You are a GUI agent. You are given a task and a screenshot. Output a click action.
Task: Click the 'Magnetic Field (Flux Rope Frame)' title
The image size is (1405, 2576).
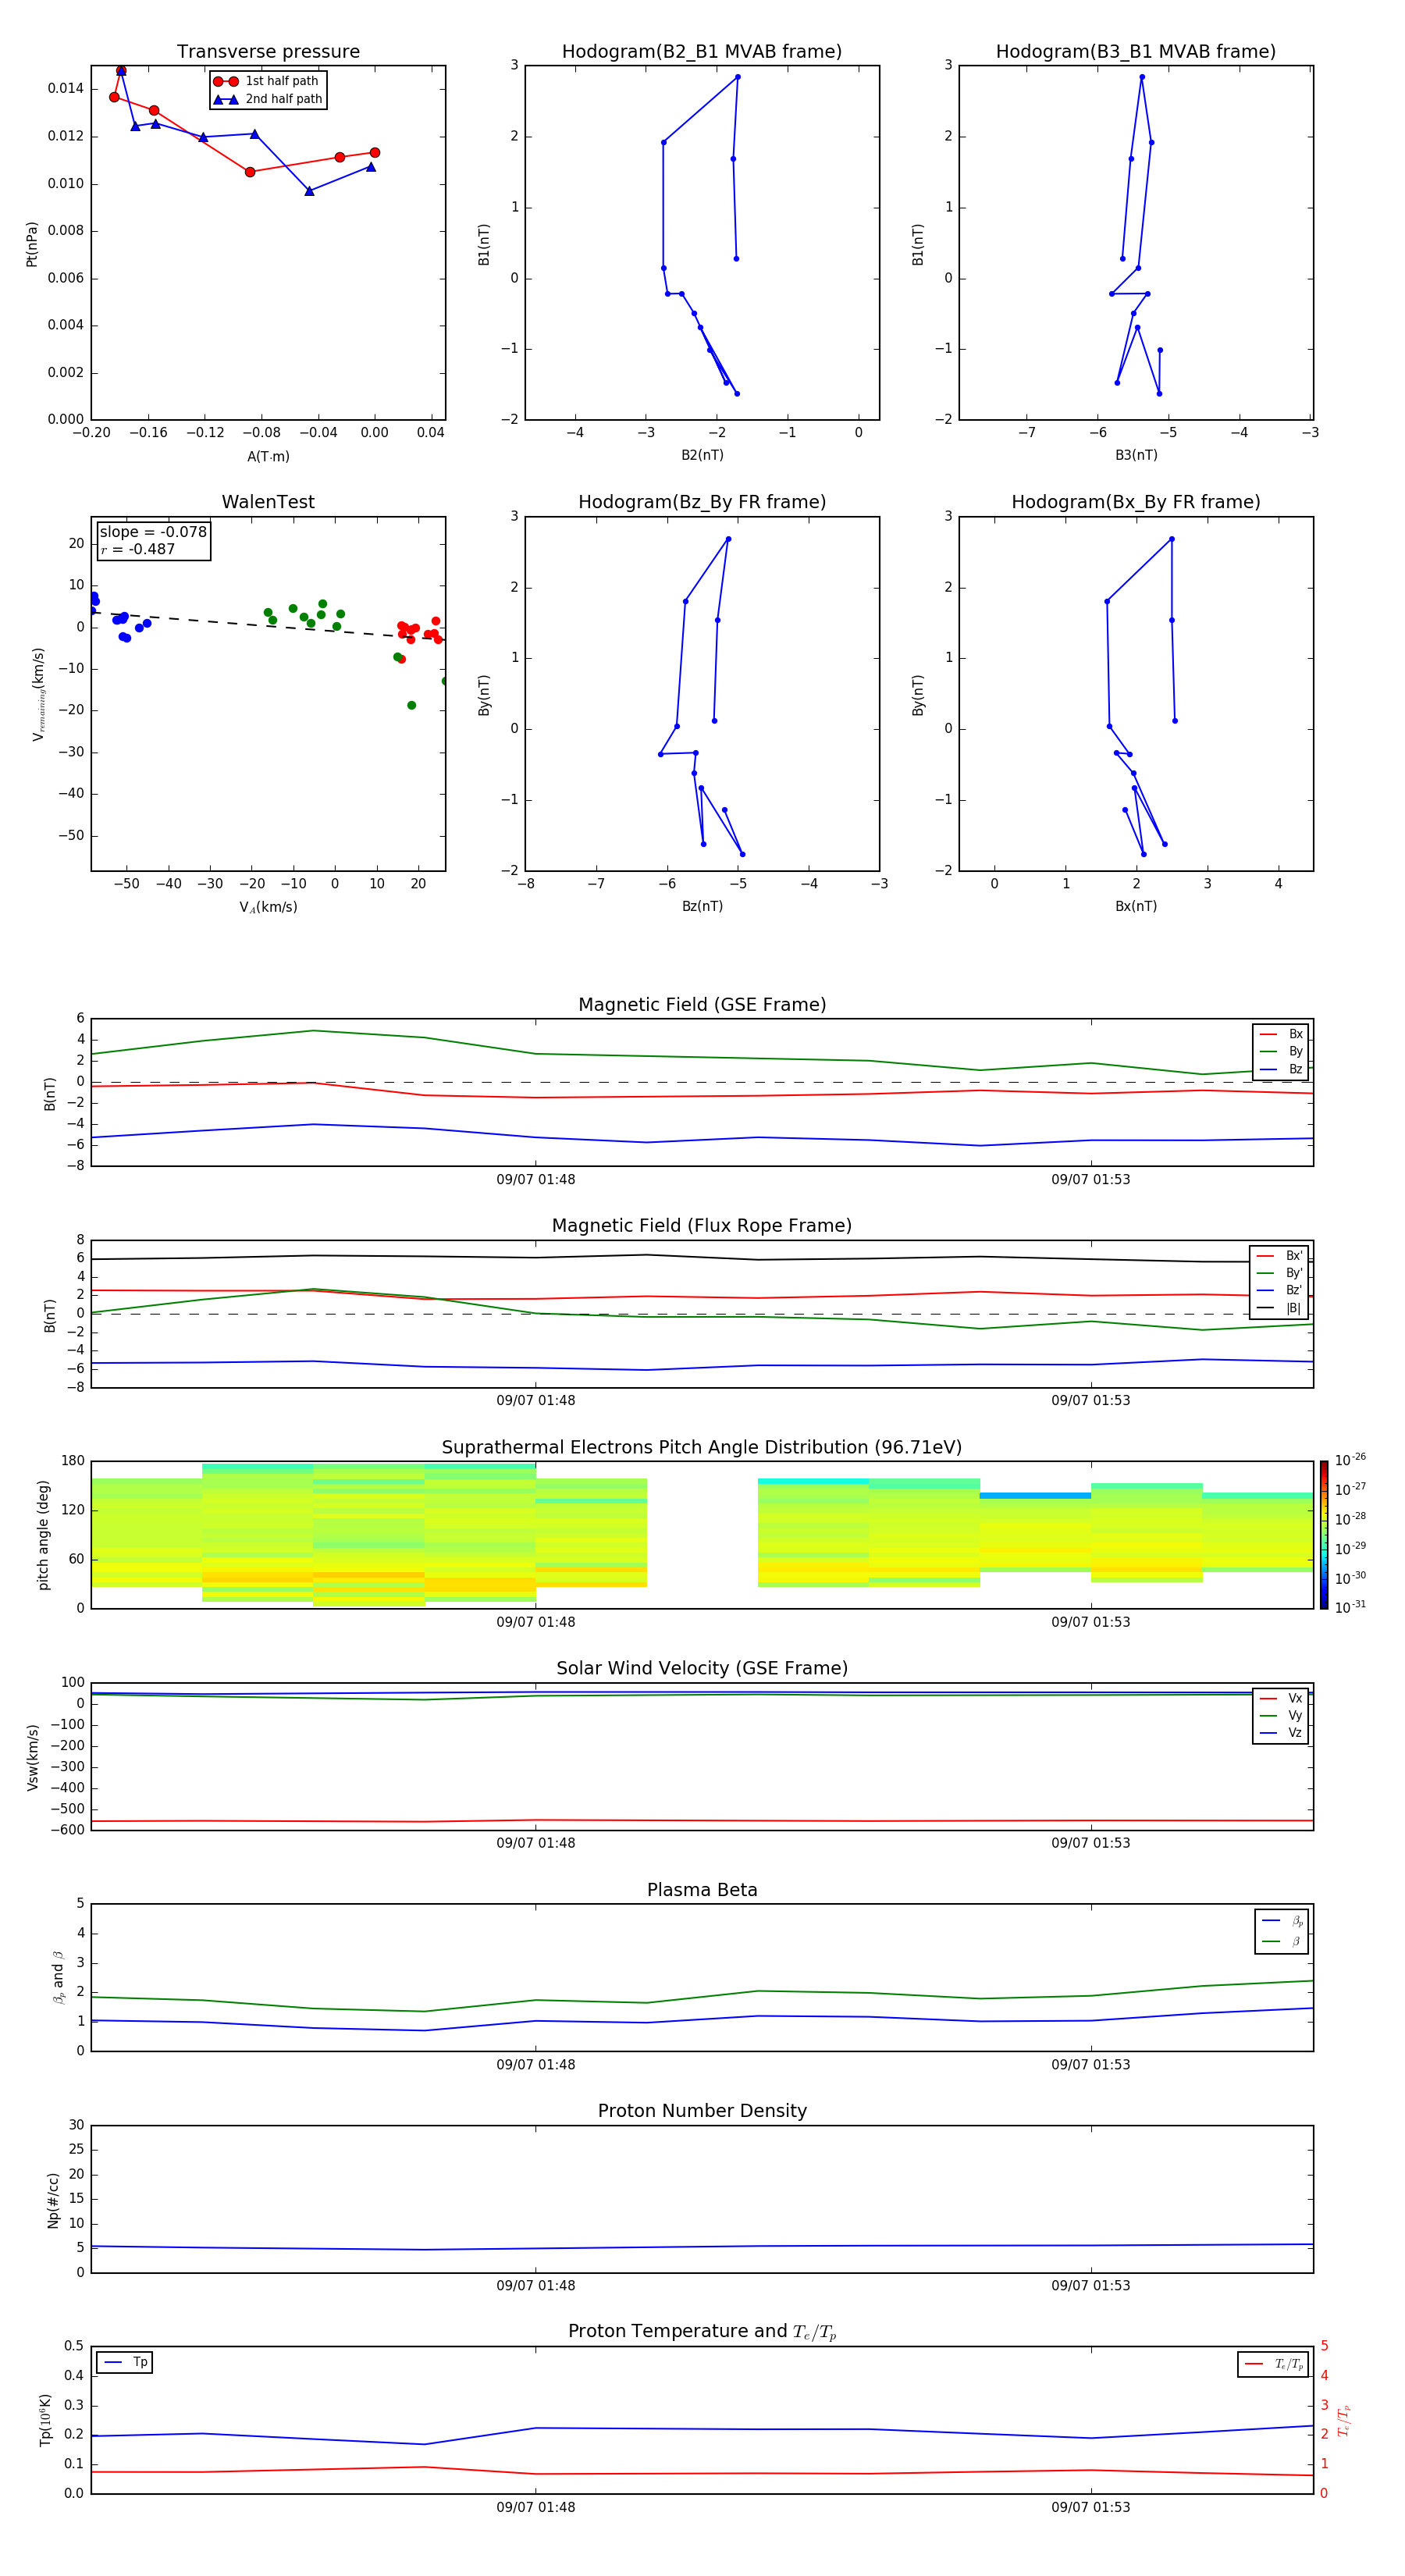(702, 1226)
